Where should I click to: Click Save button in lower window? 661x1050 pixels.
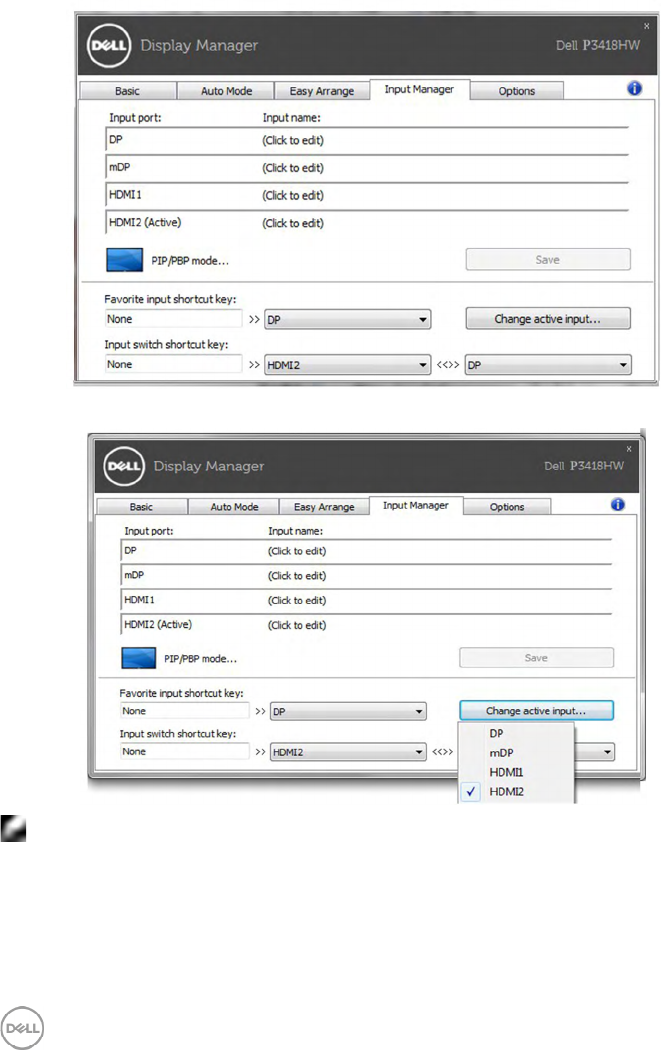click(x=536, y=658)
